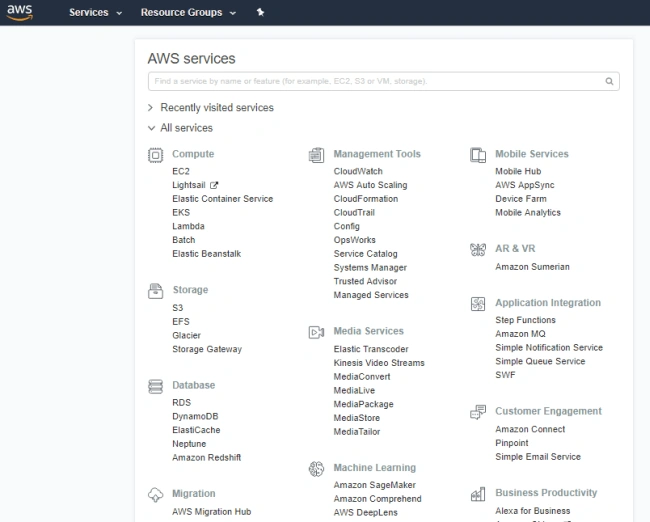Screen dimensions: 650x522
Task: Click the AR & VR butterfly icon
Action: coord(478,250)
